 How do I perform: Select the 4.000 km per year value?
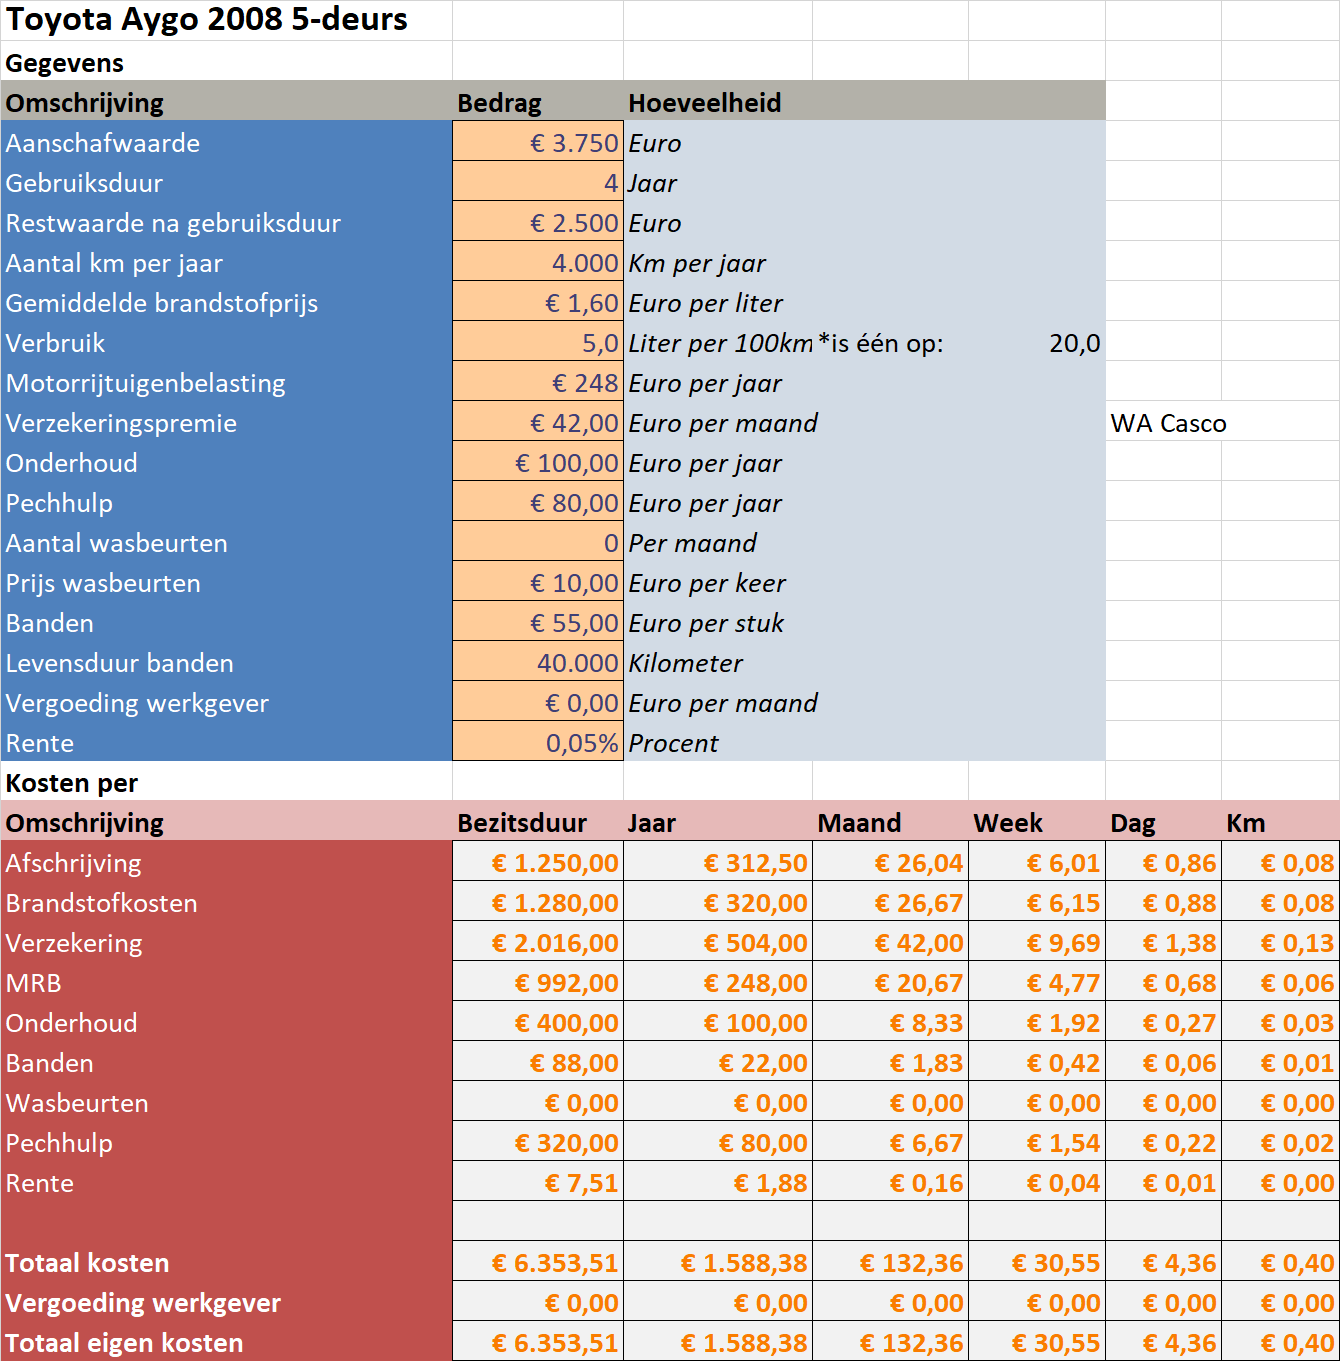point(538,261)
